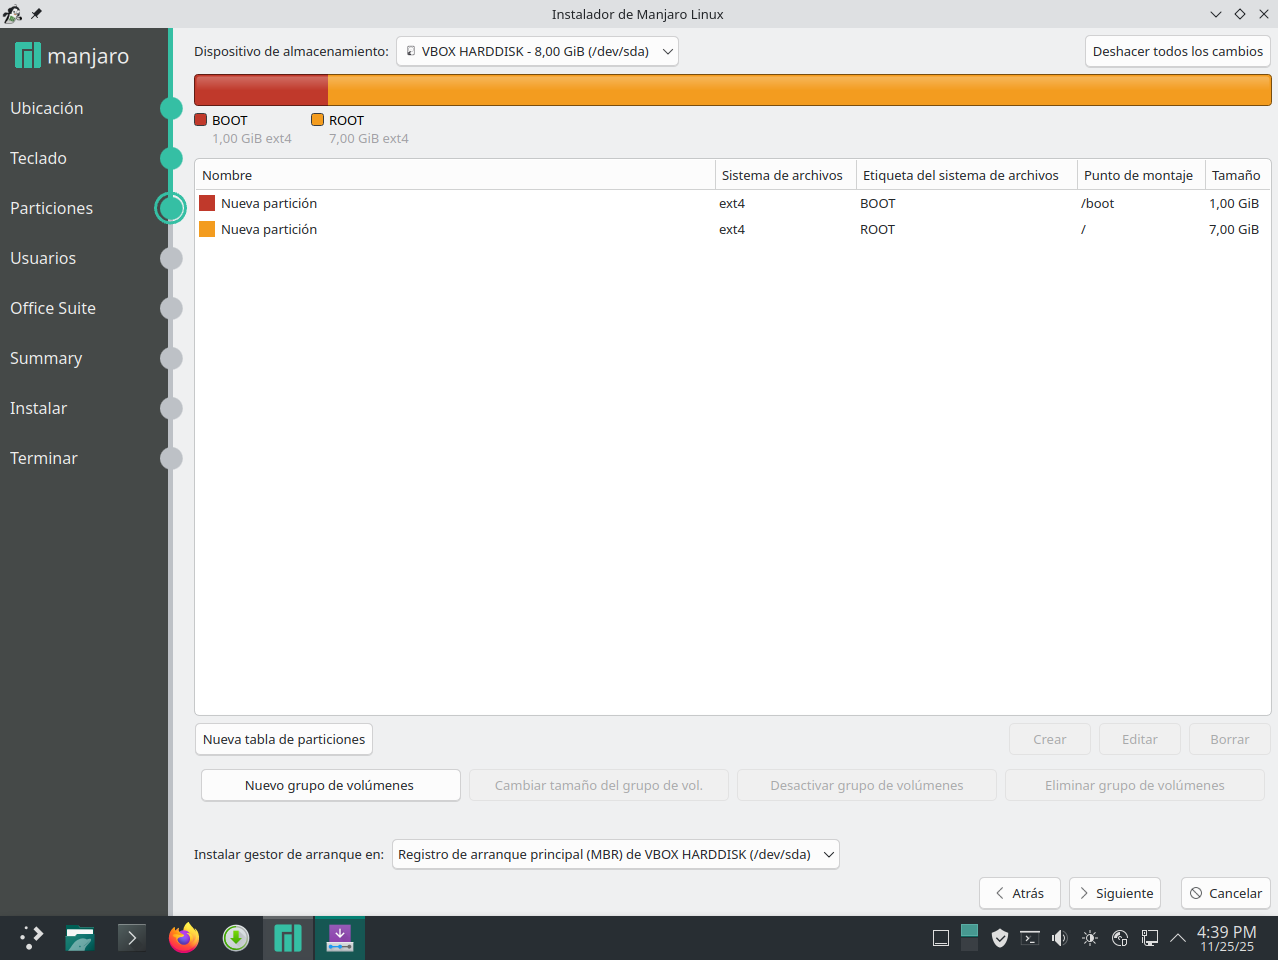
Task: Show hidden system tray icons
Action: 1178,938
